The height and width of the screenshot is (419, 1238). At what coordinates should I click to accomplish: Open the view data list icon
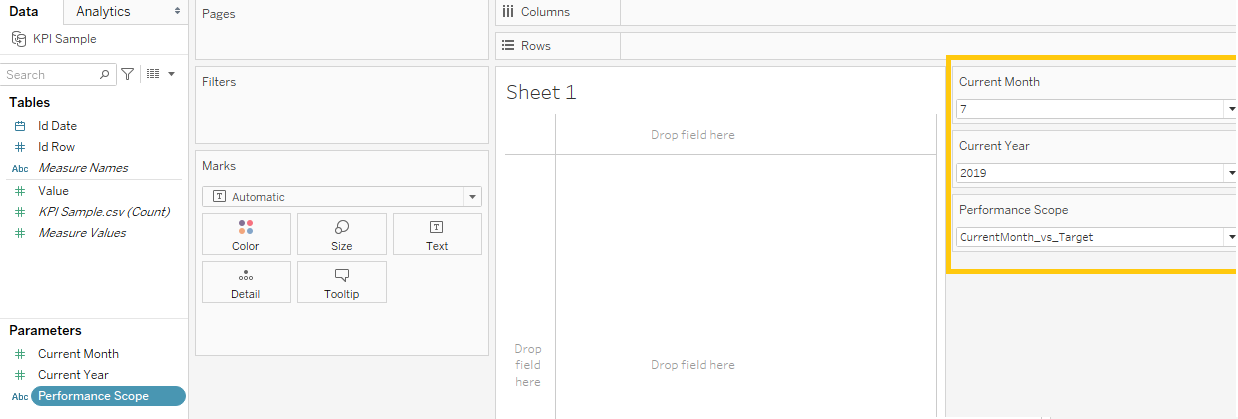pyautogui.click(x=153, y=74)
